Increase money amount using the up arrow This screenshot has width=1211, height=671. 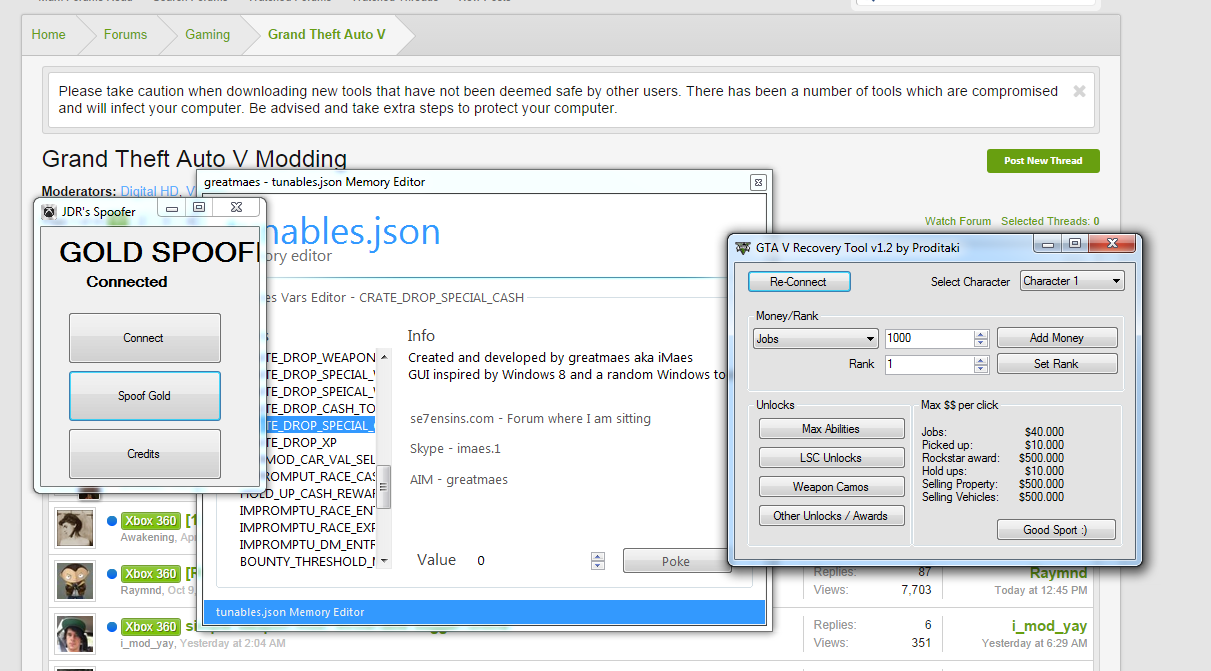[981, 334]
